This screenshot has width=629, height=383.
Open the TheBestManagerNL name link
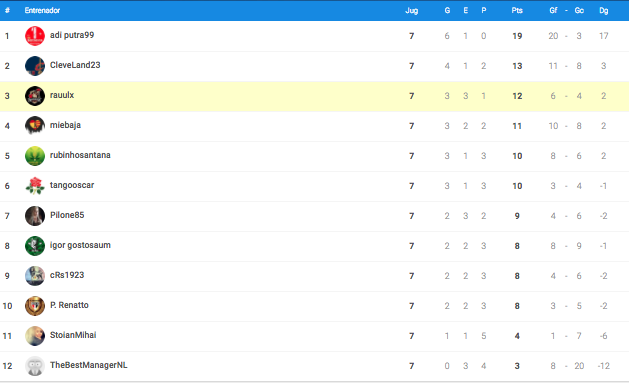click(89, 365)
